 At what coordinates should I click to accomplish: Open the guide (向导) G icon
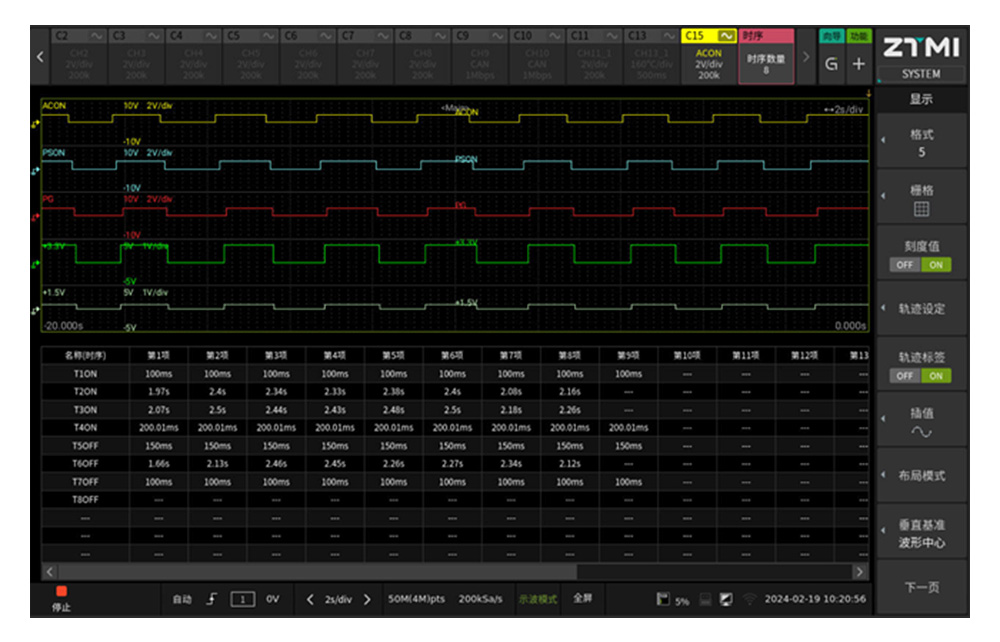831,63
